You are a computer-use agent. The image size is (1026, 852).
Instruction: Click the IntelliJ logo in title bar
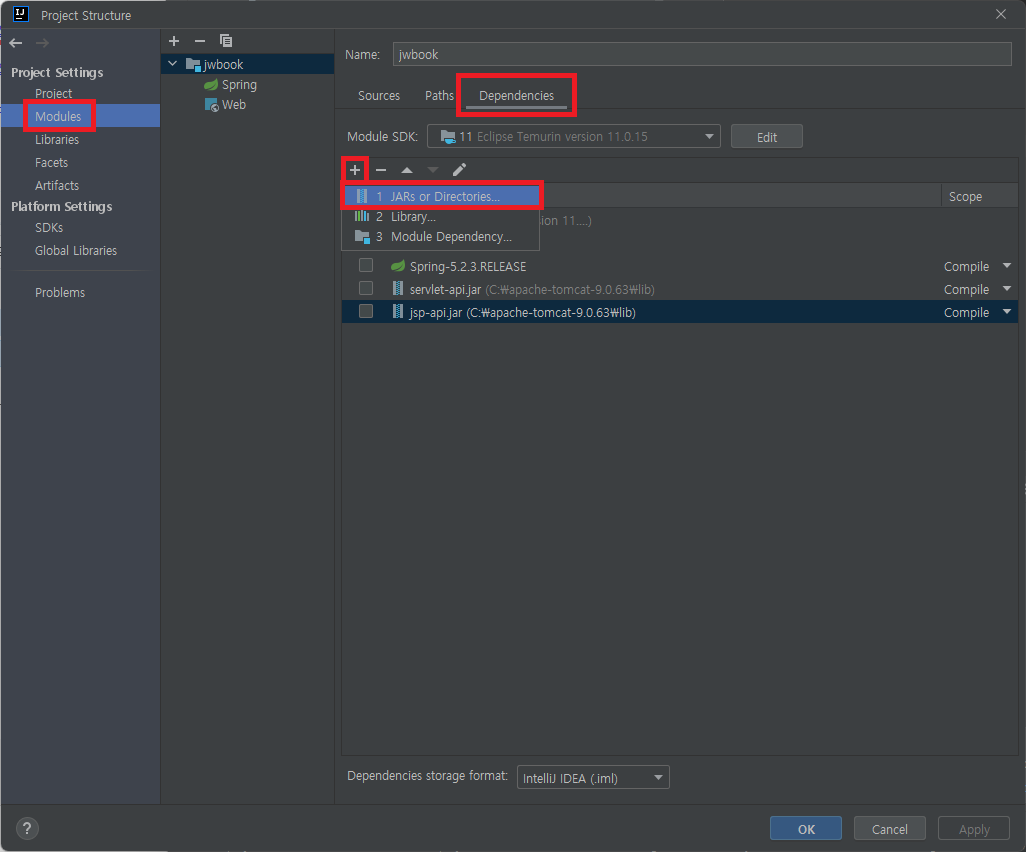point(21,14)
